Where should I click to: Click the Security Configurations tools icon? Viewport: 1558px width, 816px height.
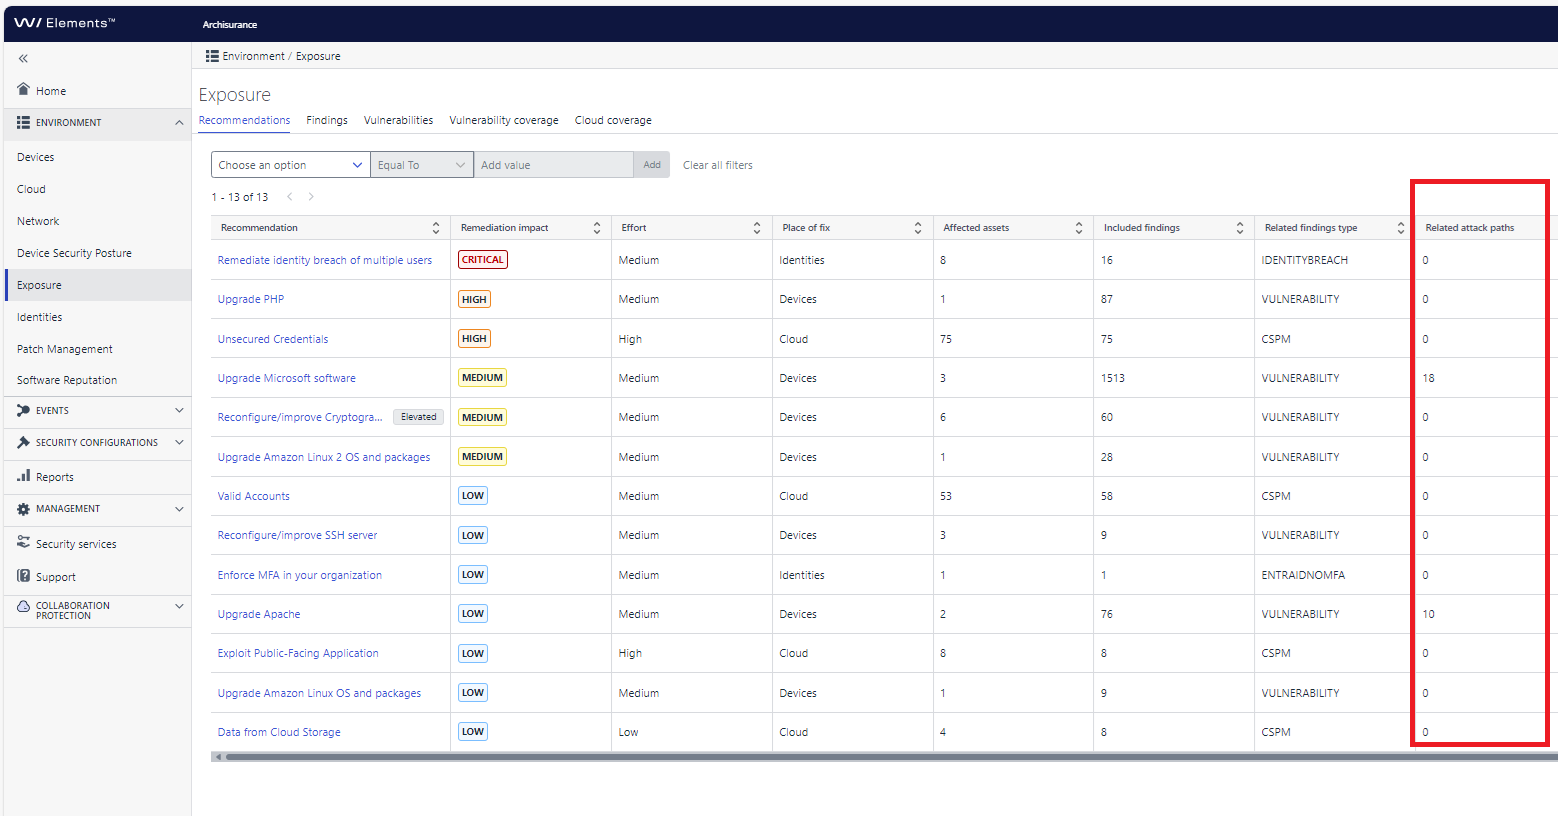(x=23, y=443)
